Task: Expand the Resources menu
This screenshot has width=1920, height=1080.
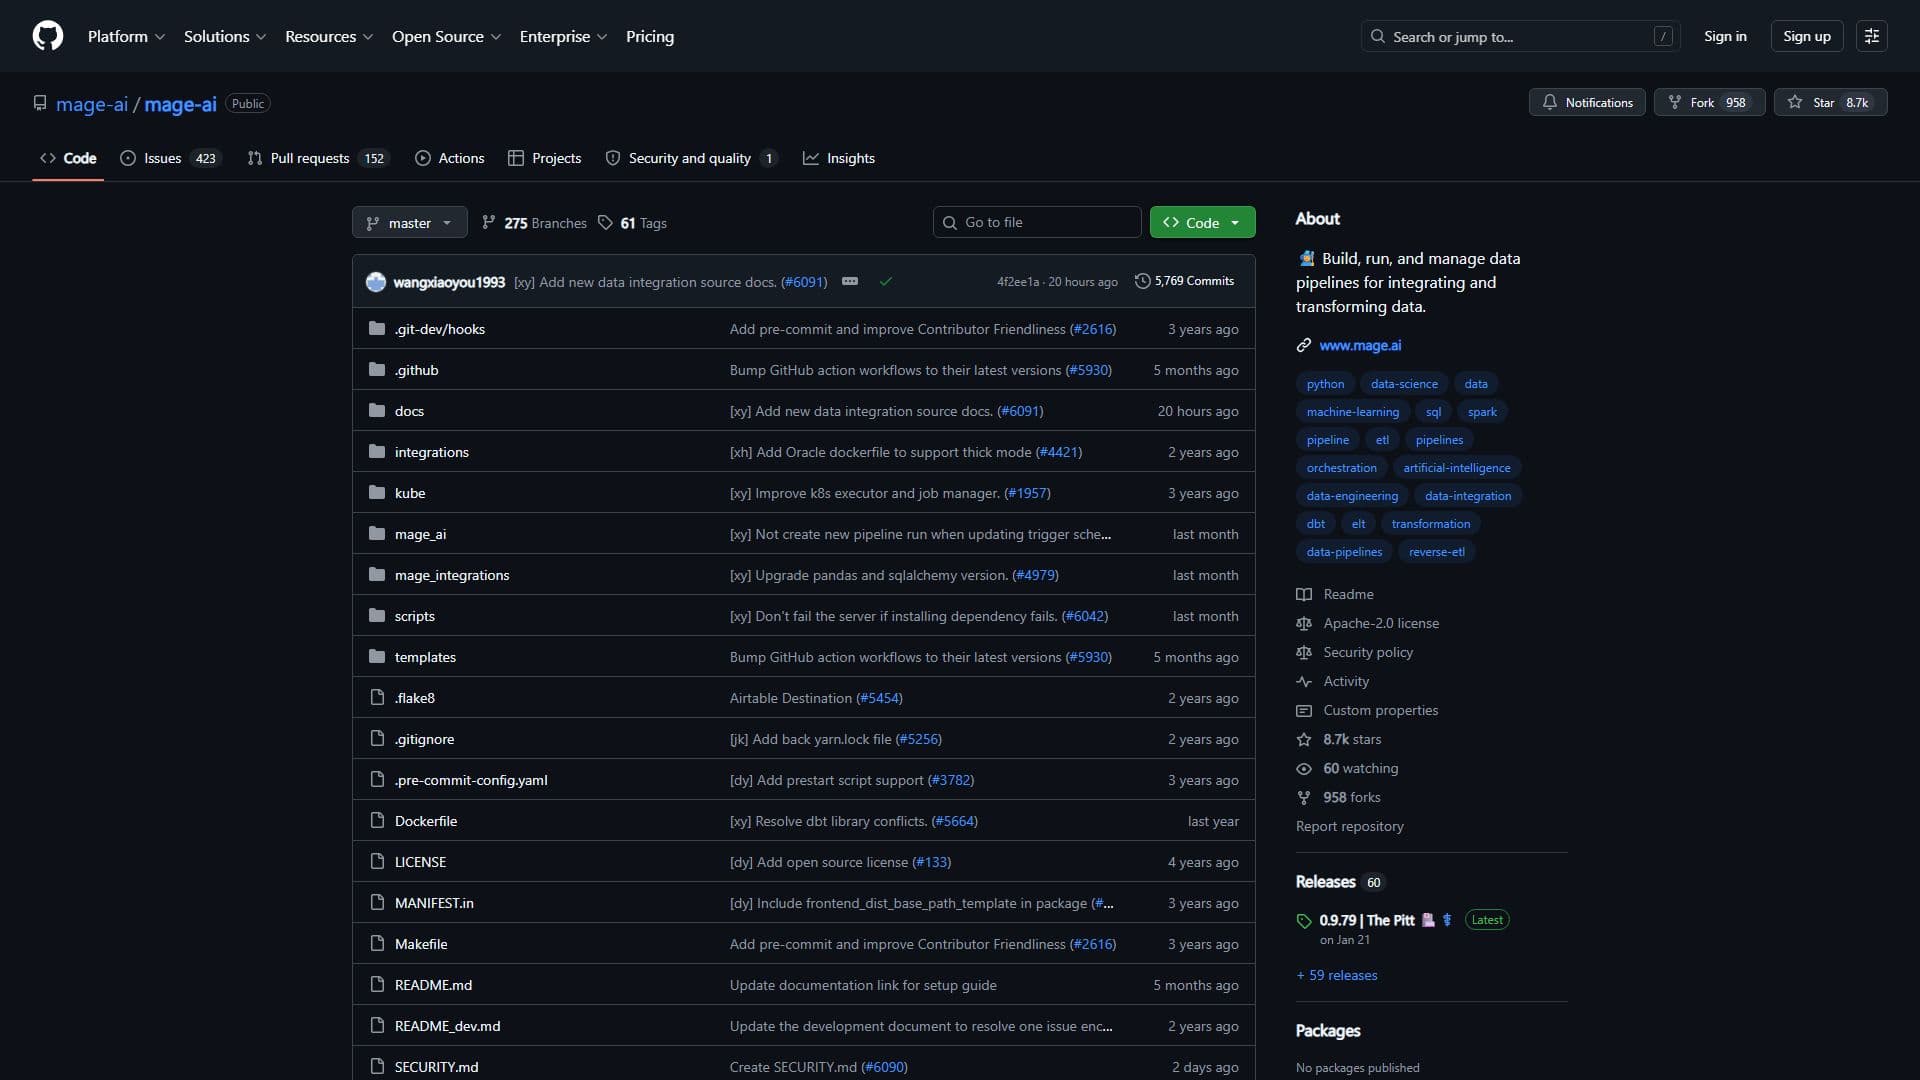Action: (329, 36)
